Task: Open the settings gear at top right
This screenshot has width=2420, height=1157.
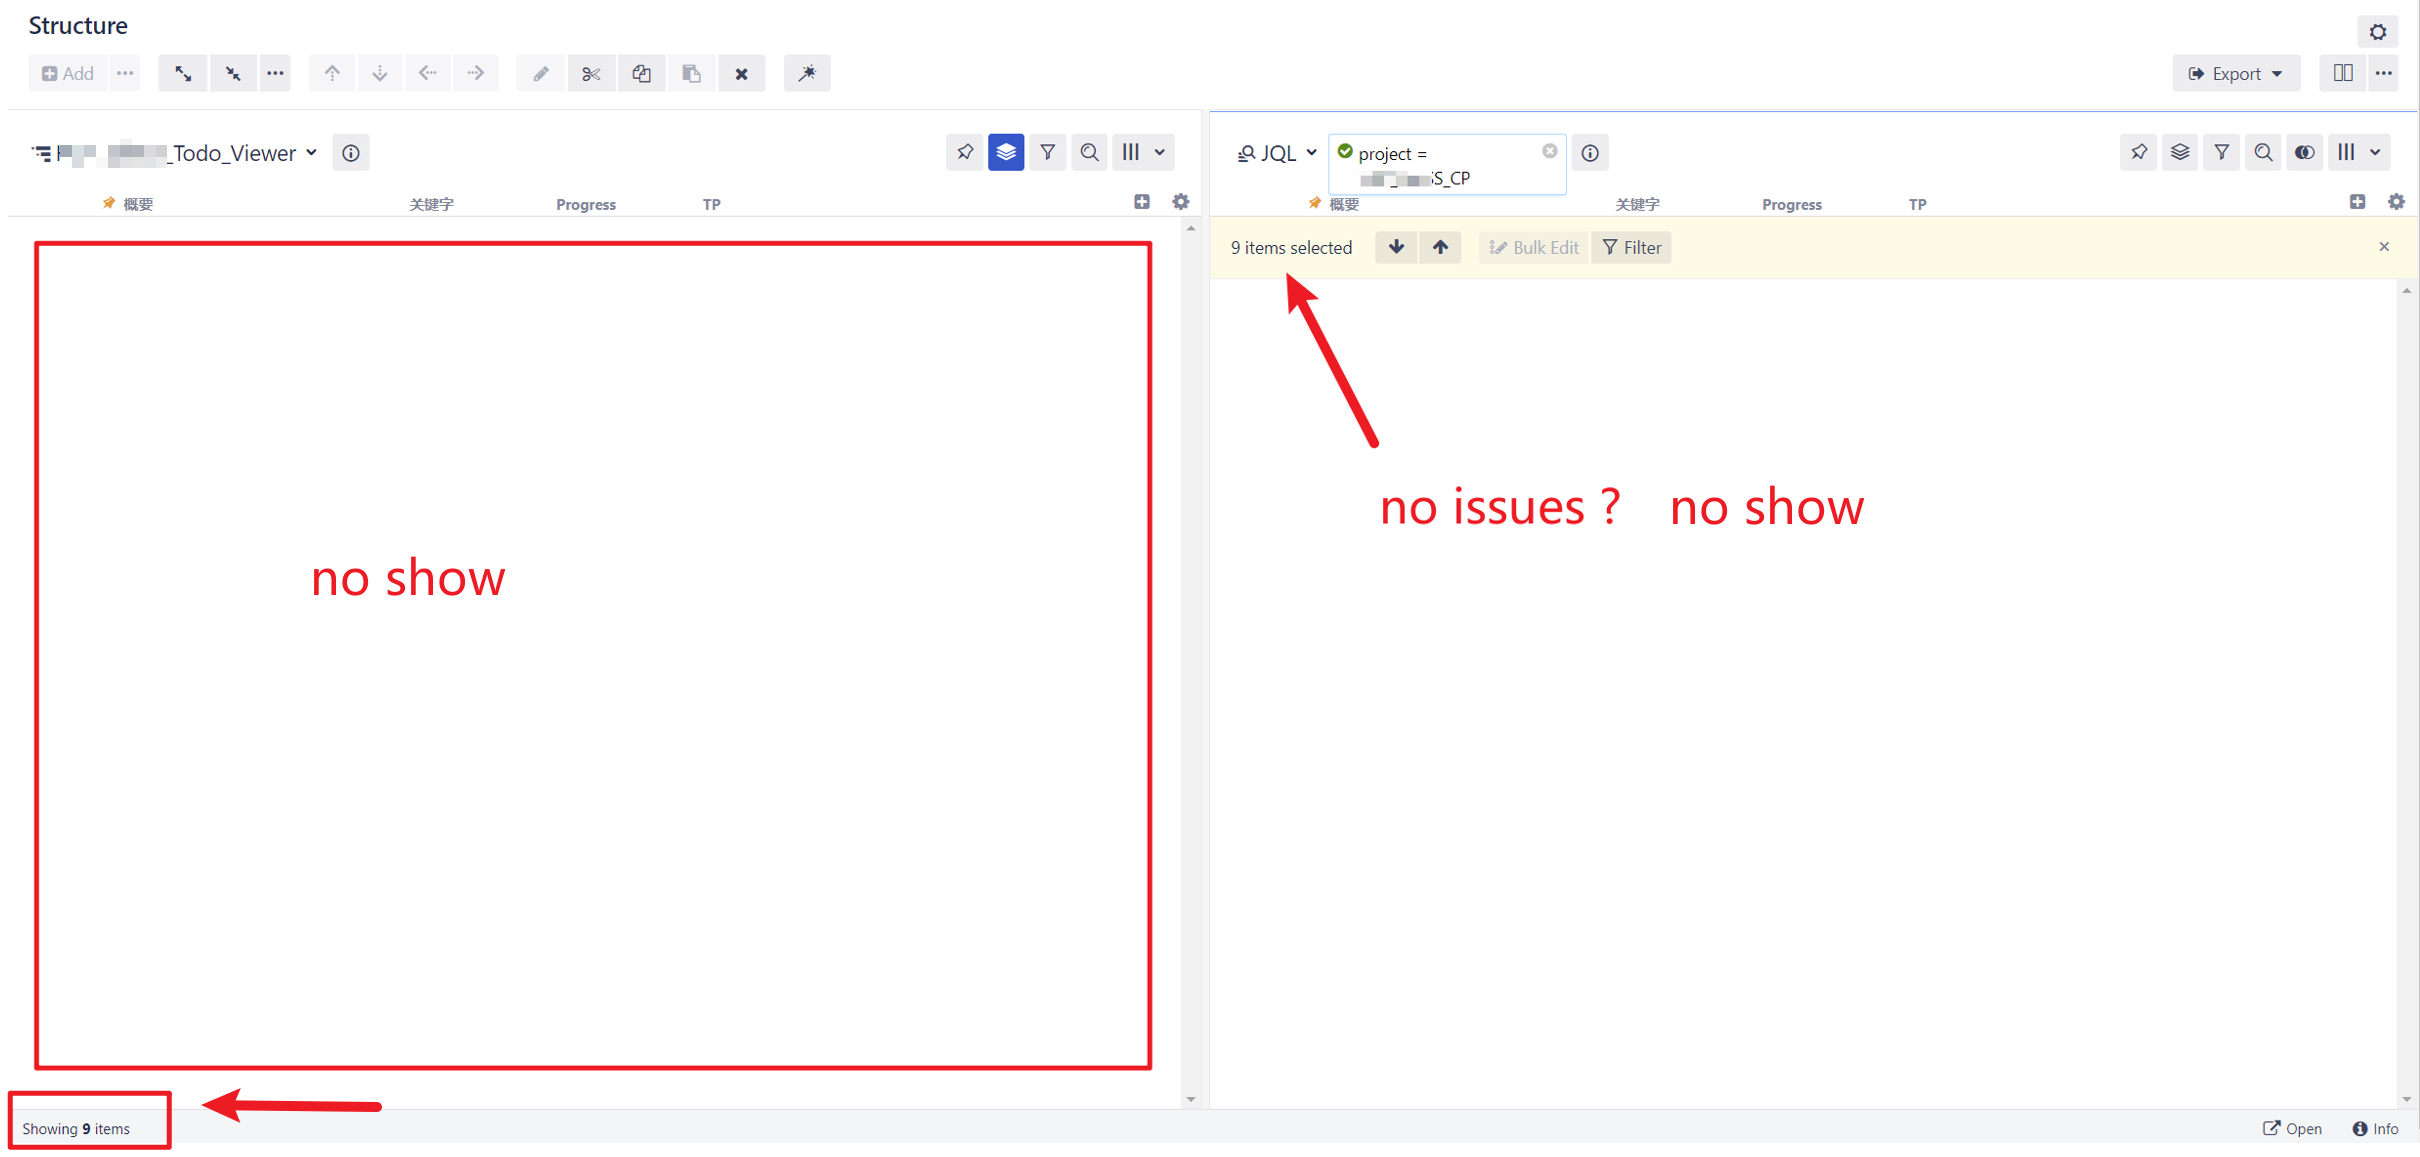Action: (x=2378, y=32)
